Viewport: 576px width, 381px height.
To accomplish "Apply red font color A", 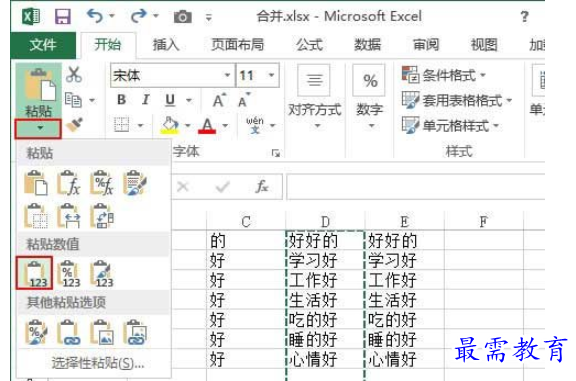I will [x=207, y=126].
